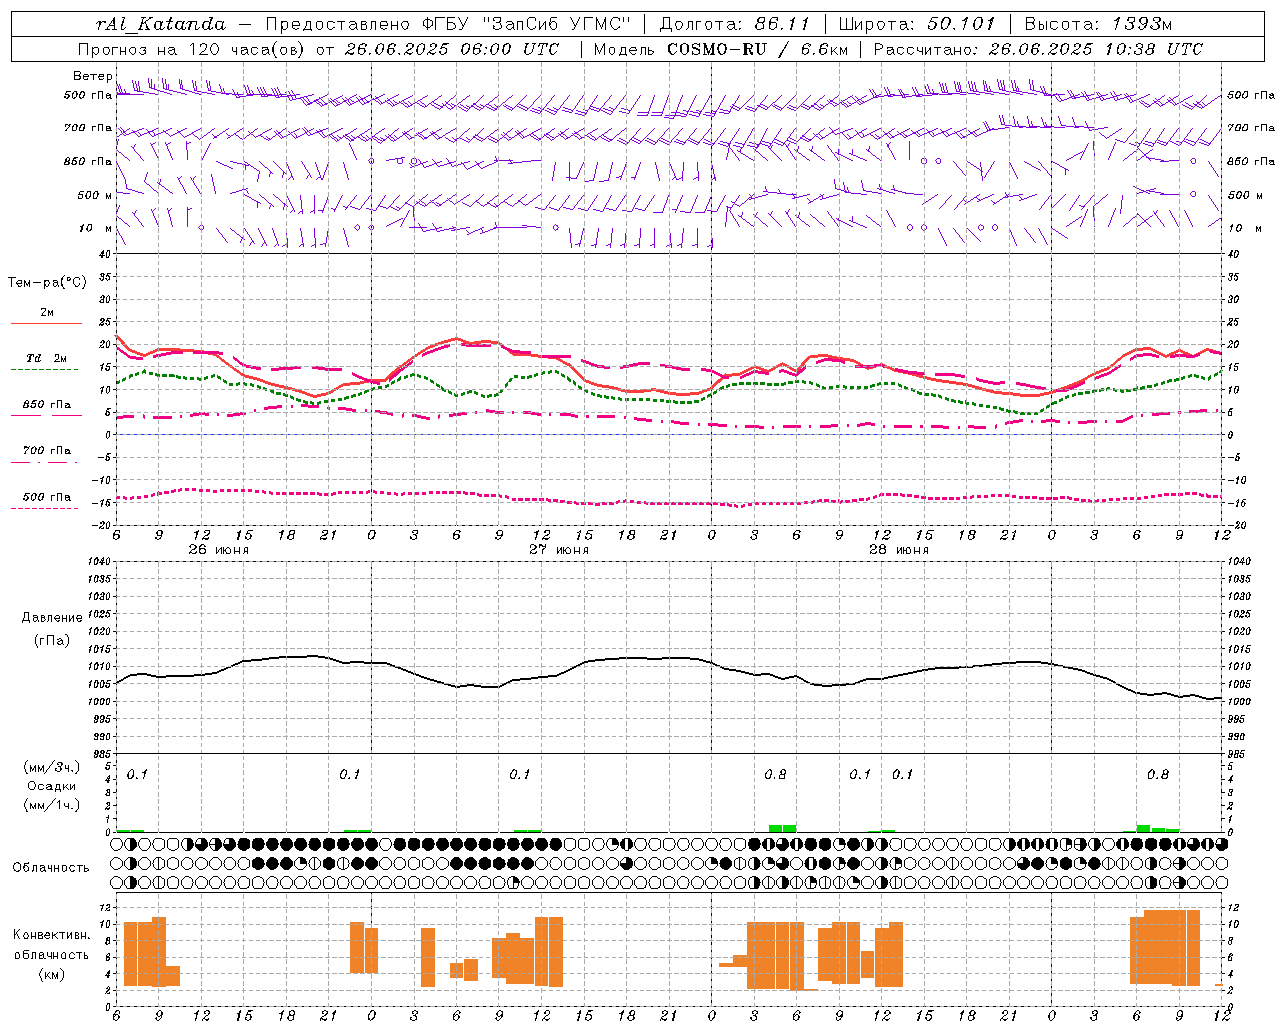The image size is (1280, 1024).
Task: Click the Осадки label
Action: 52,786
